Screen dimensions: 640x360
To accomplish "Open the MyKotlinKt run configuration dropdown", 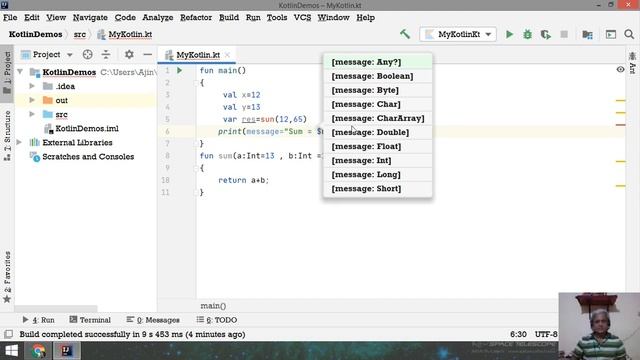I will 458,34.
